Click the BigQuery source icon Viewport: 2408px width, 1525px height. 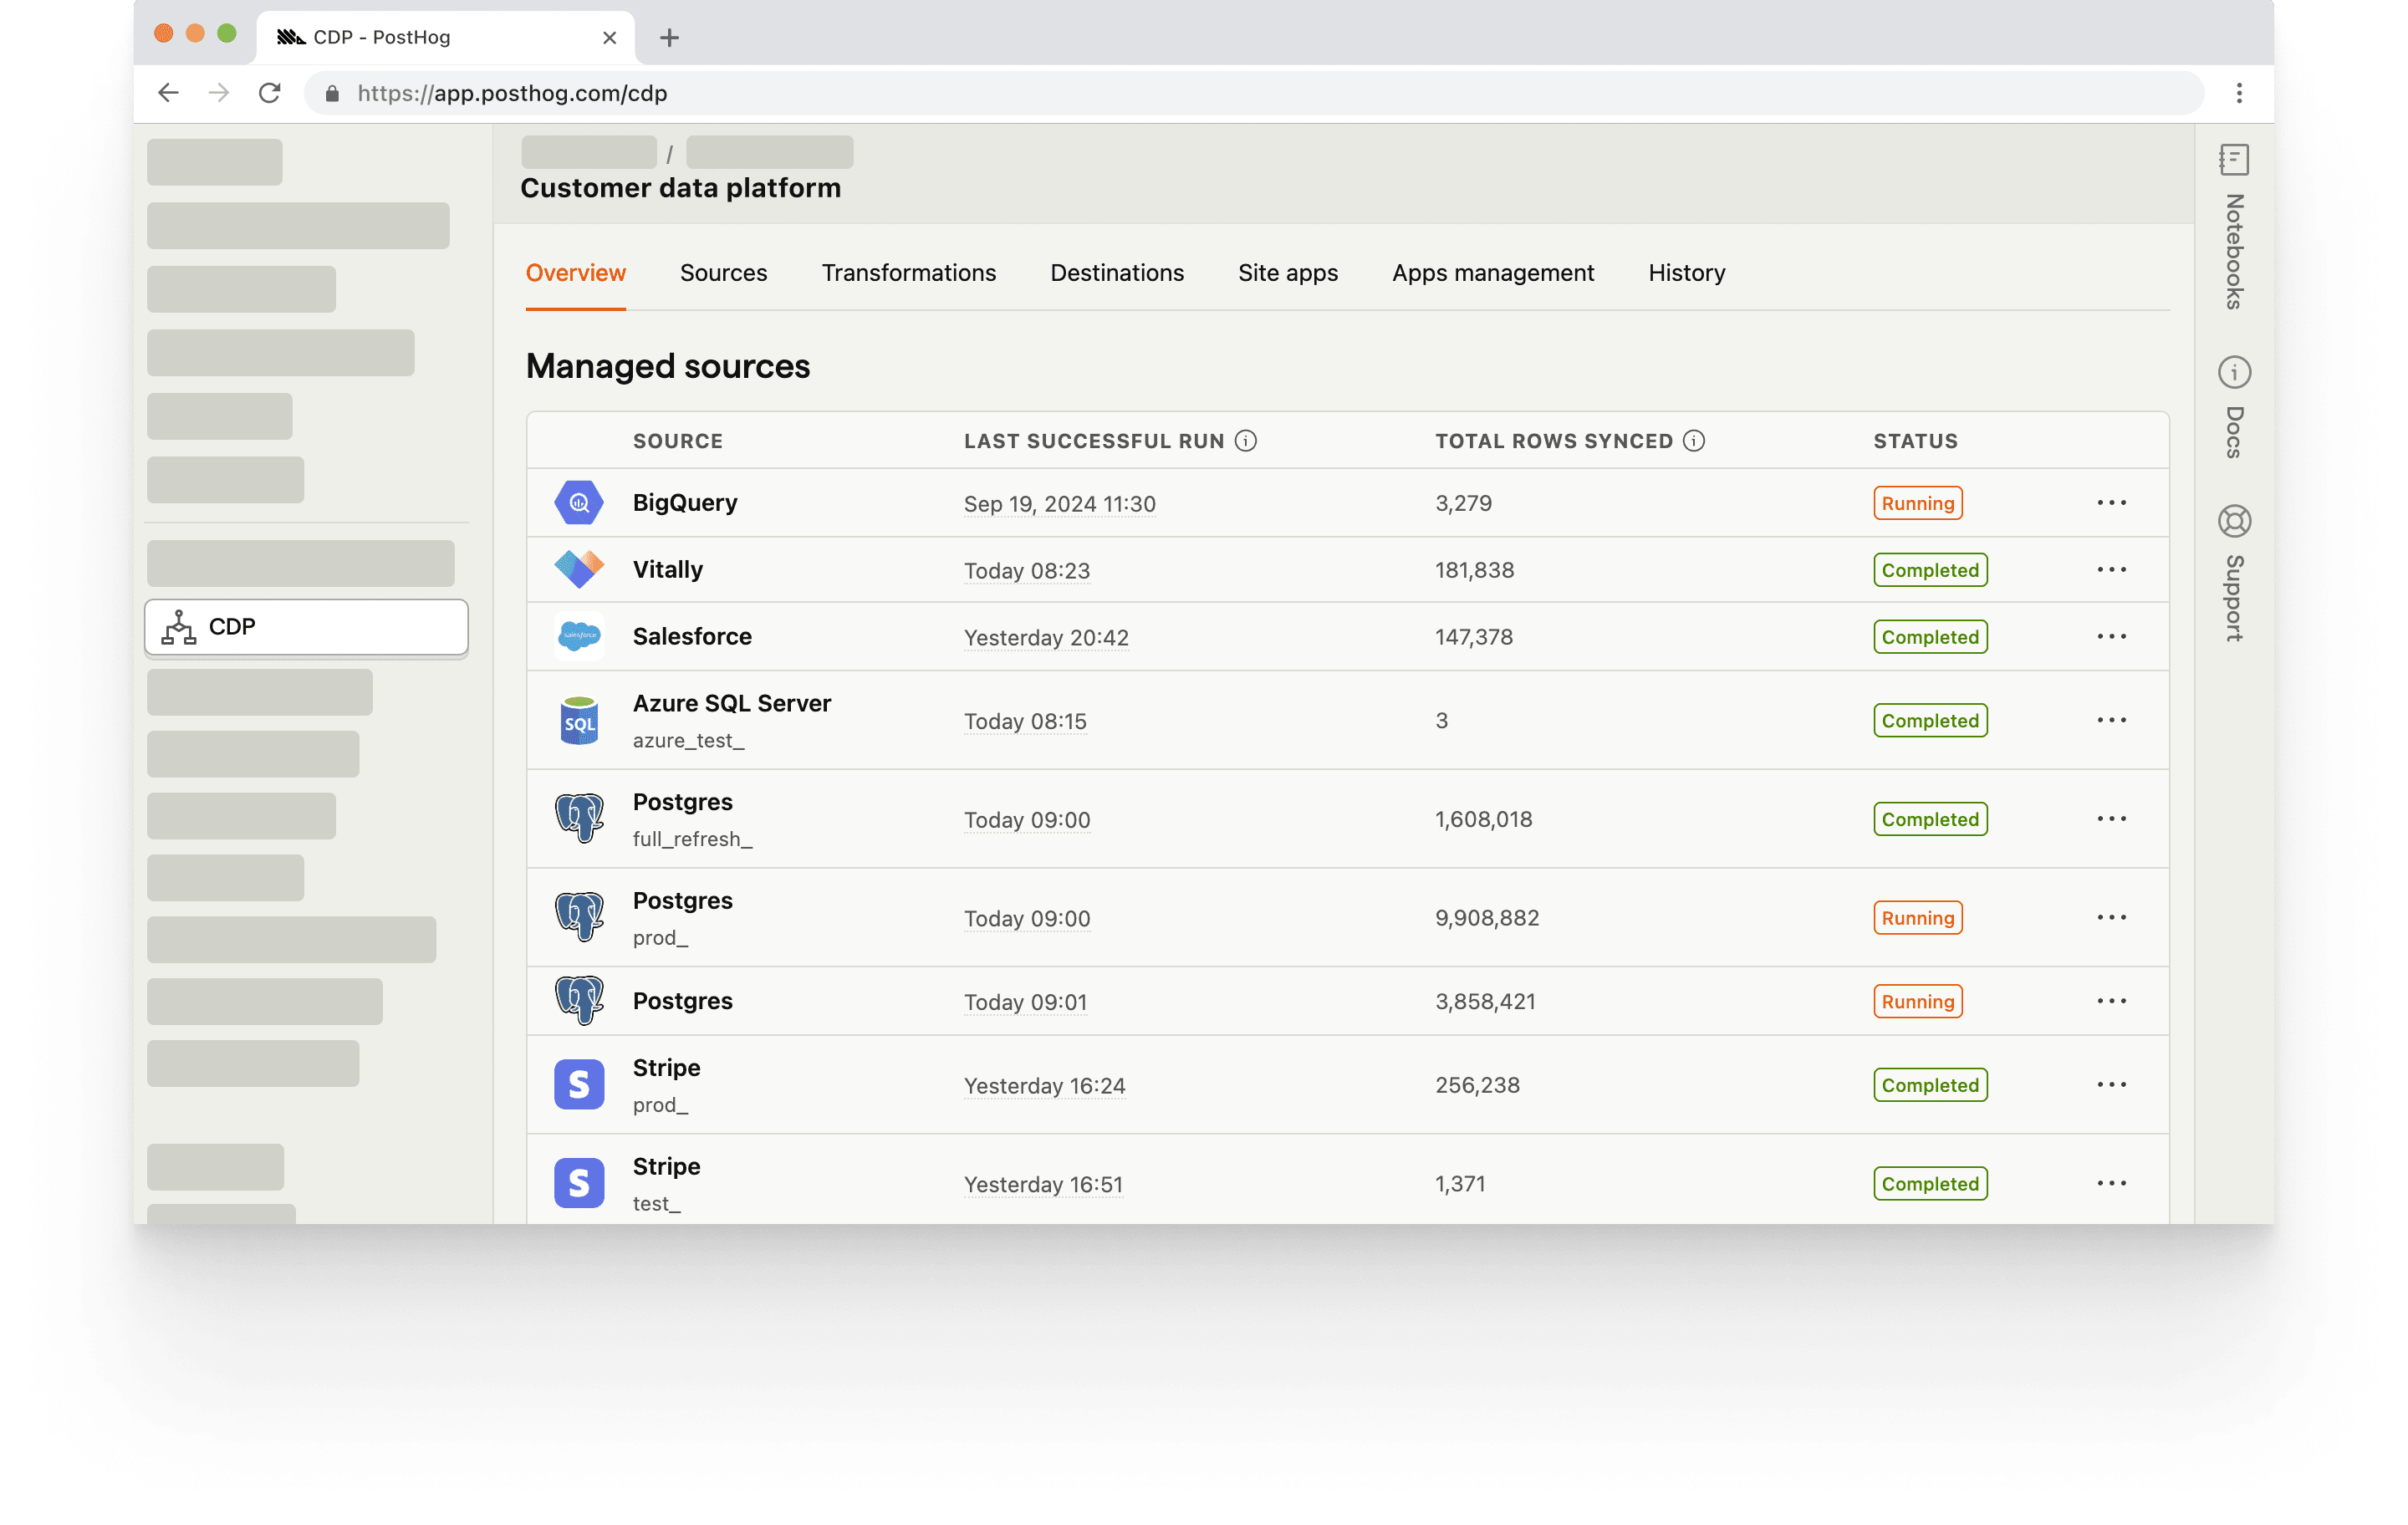click(x=579, y=503)
